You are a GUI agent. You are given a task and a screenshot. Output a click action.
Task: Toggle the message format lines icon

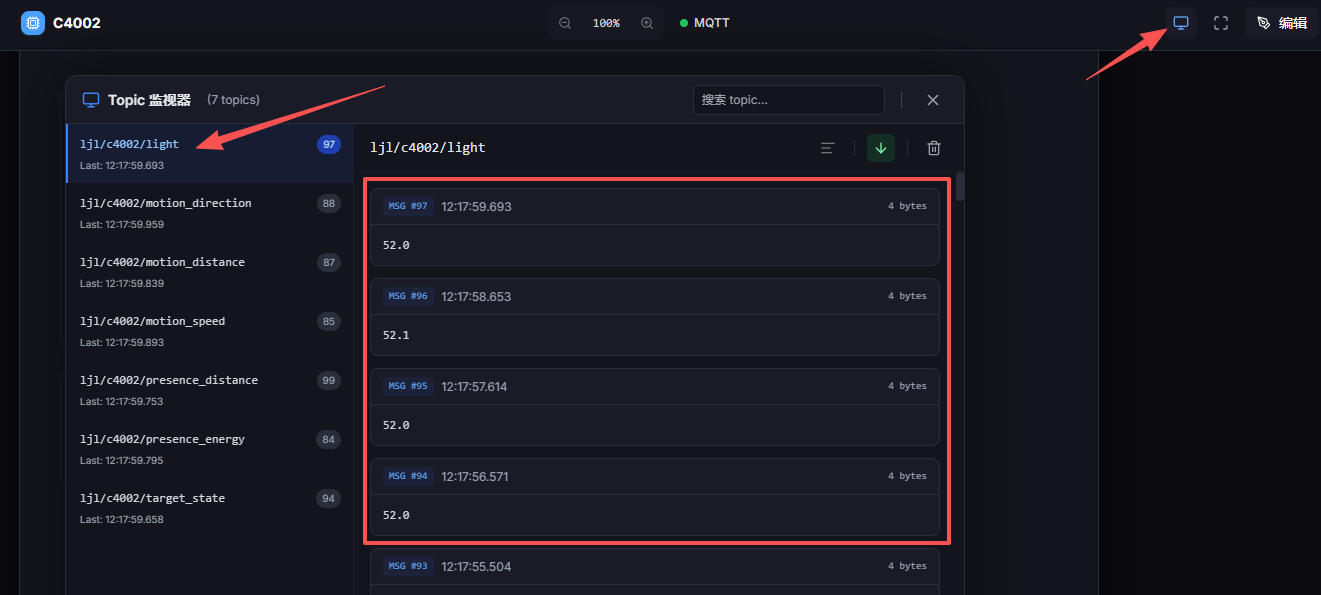pos(827,148)
